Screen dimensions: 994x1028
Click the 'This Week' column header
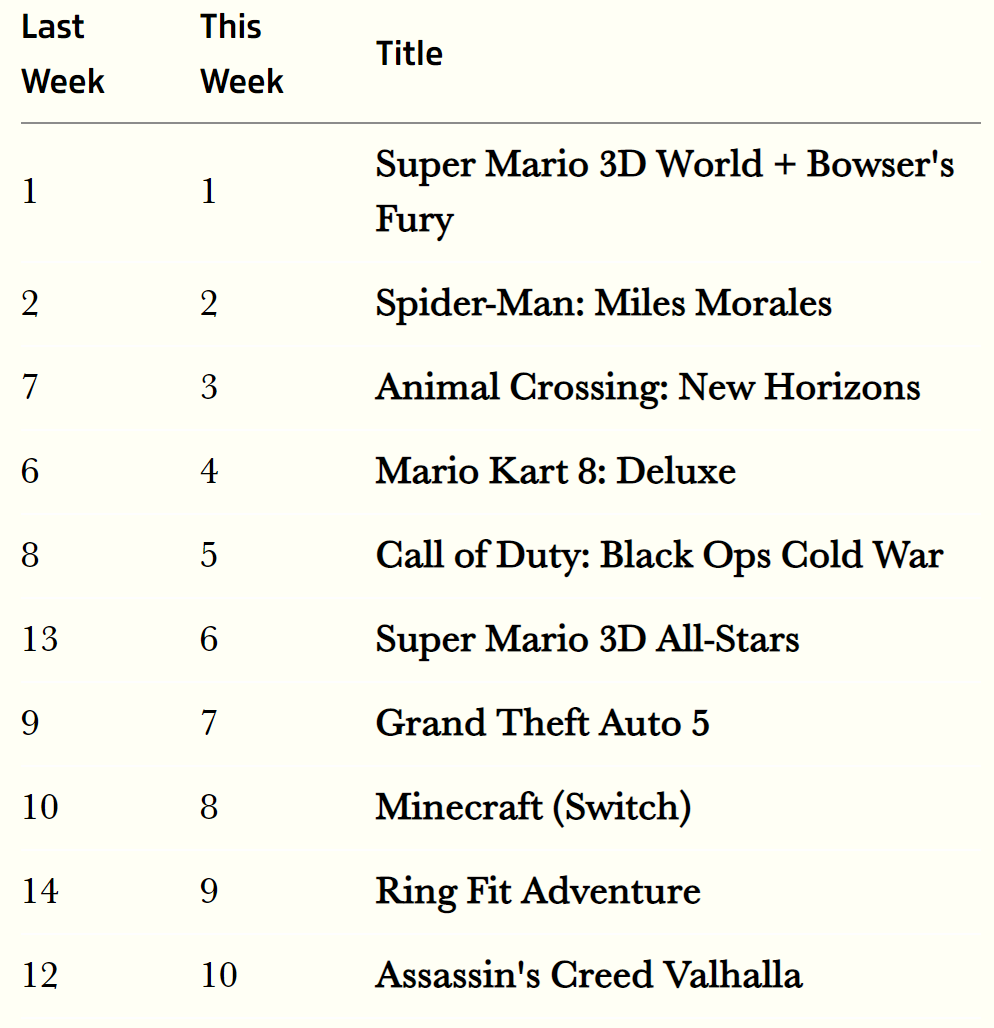242,54
